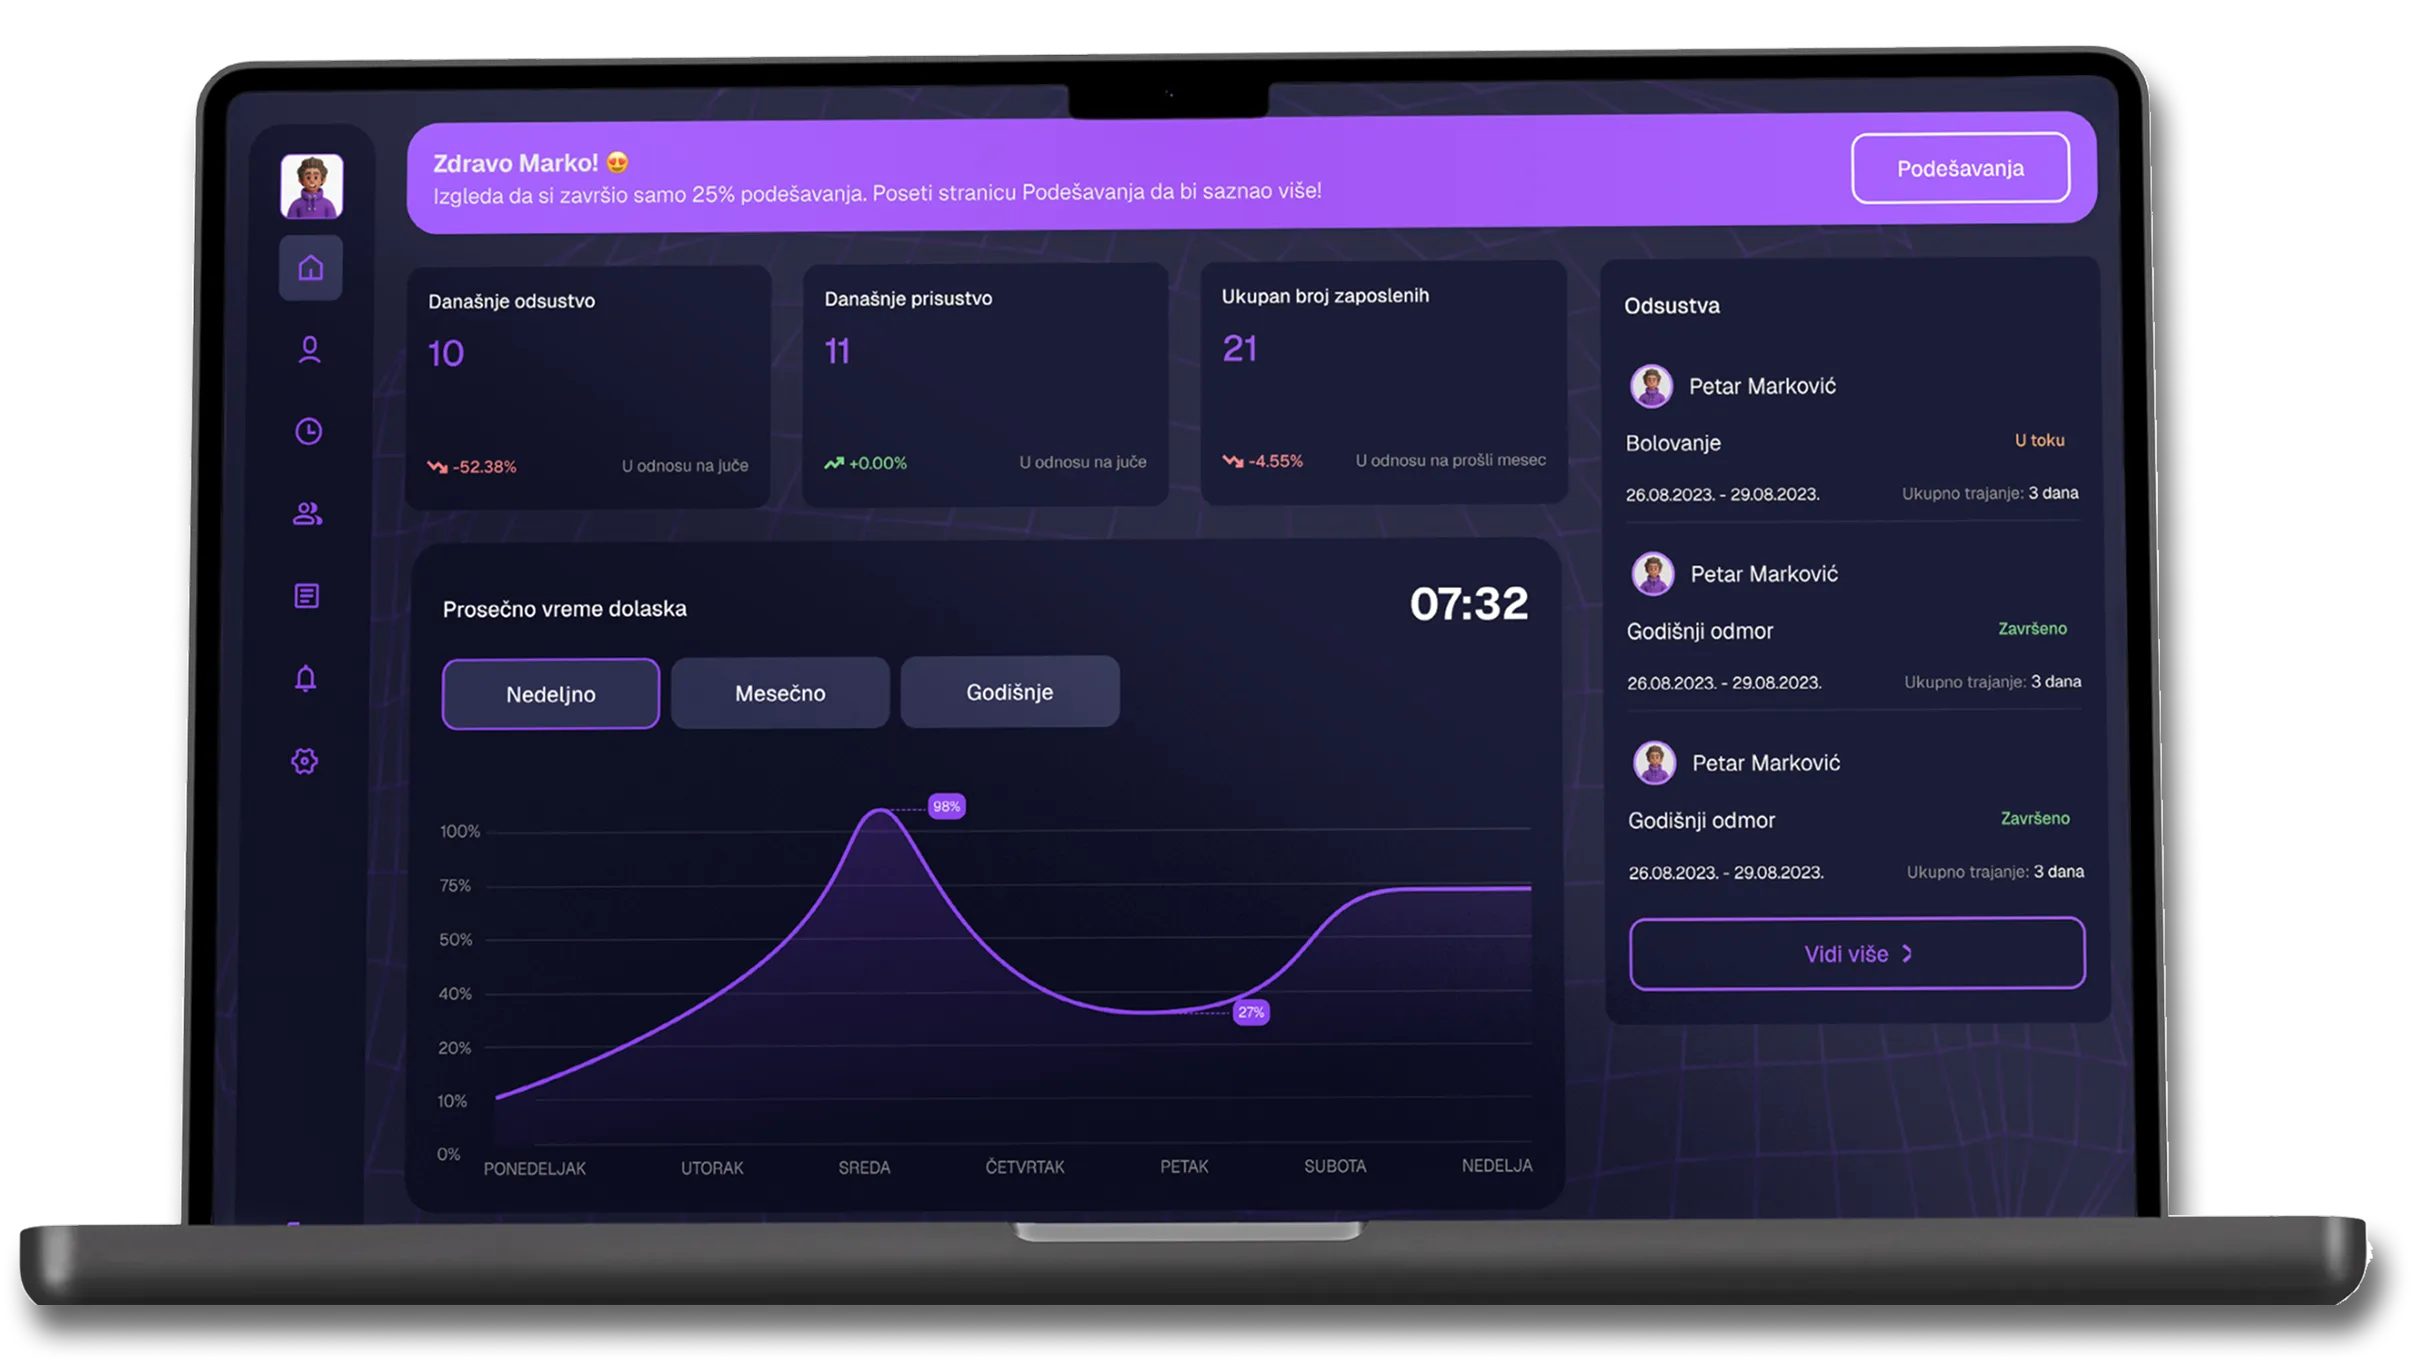Click the 27% data point label on the chart

(1251, 1012)
